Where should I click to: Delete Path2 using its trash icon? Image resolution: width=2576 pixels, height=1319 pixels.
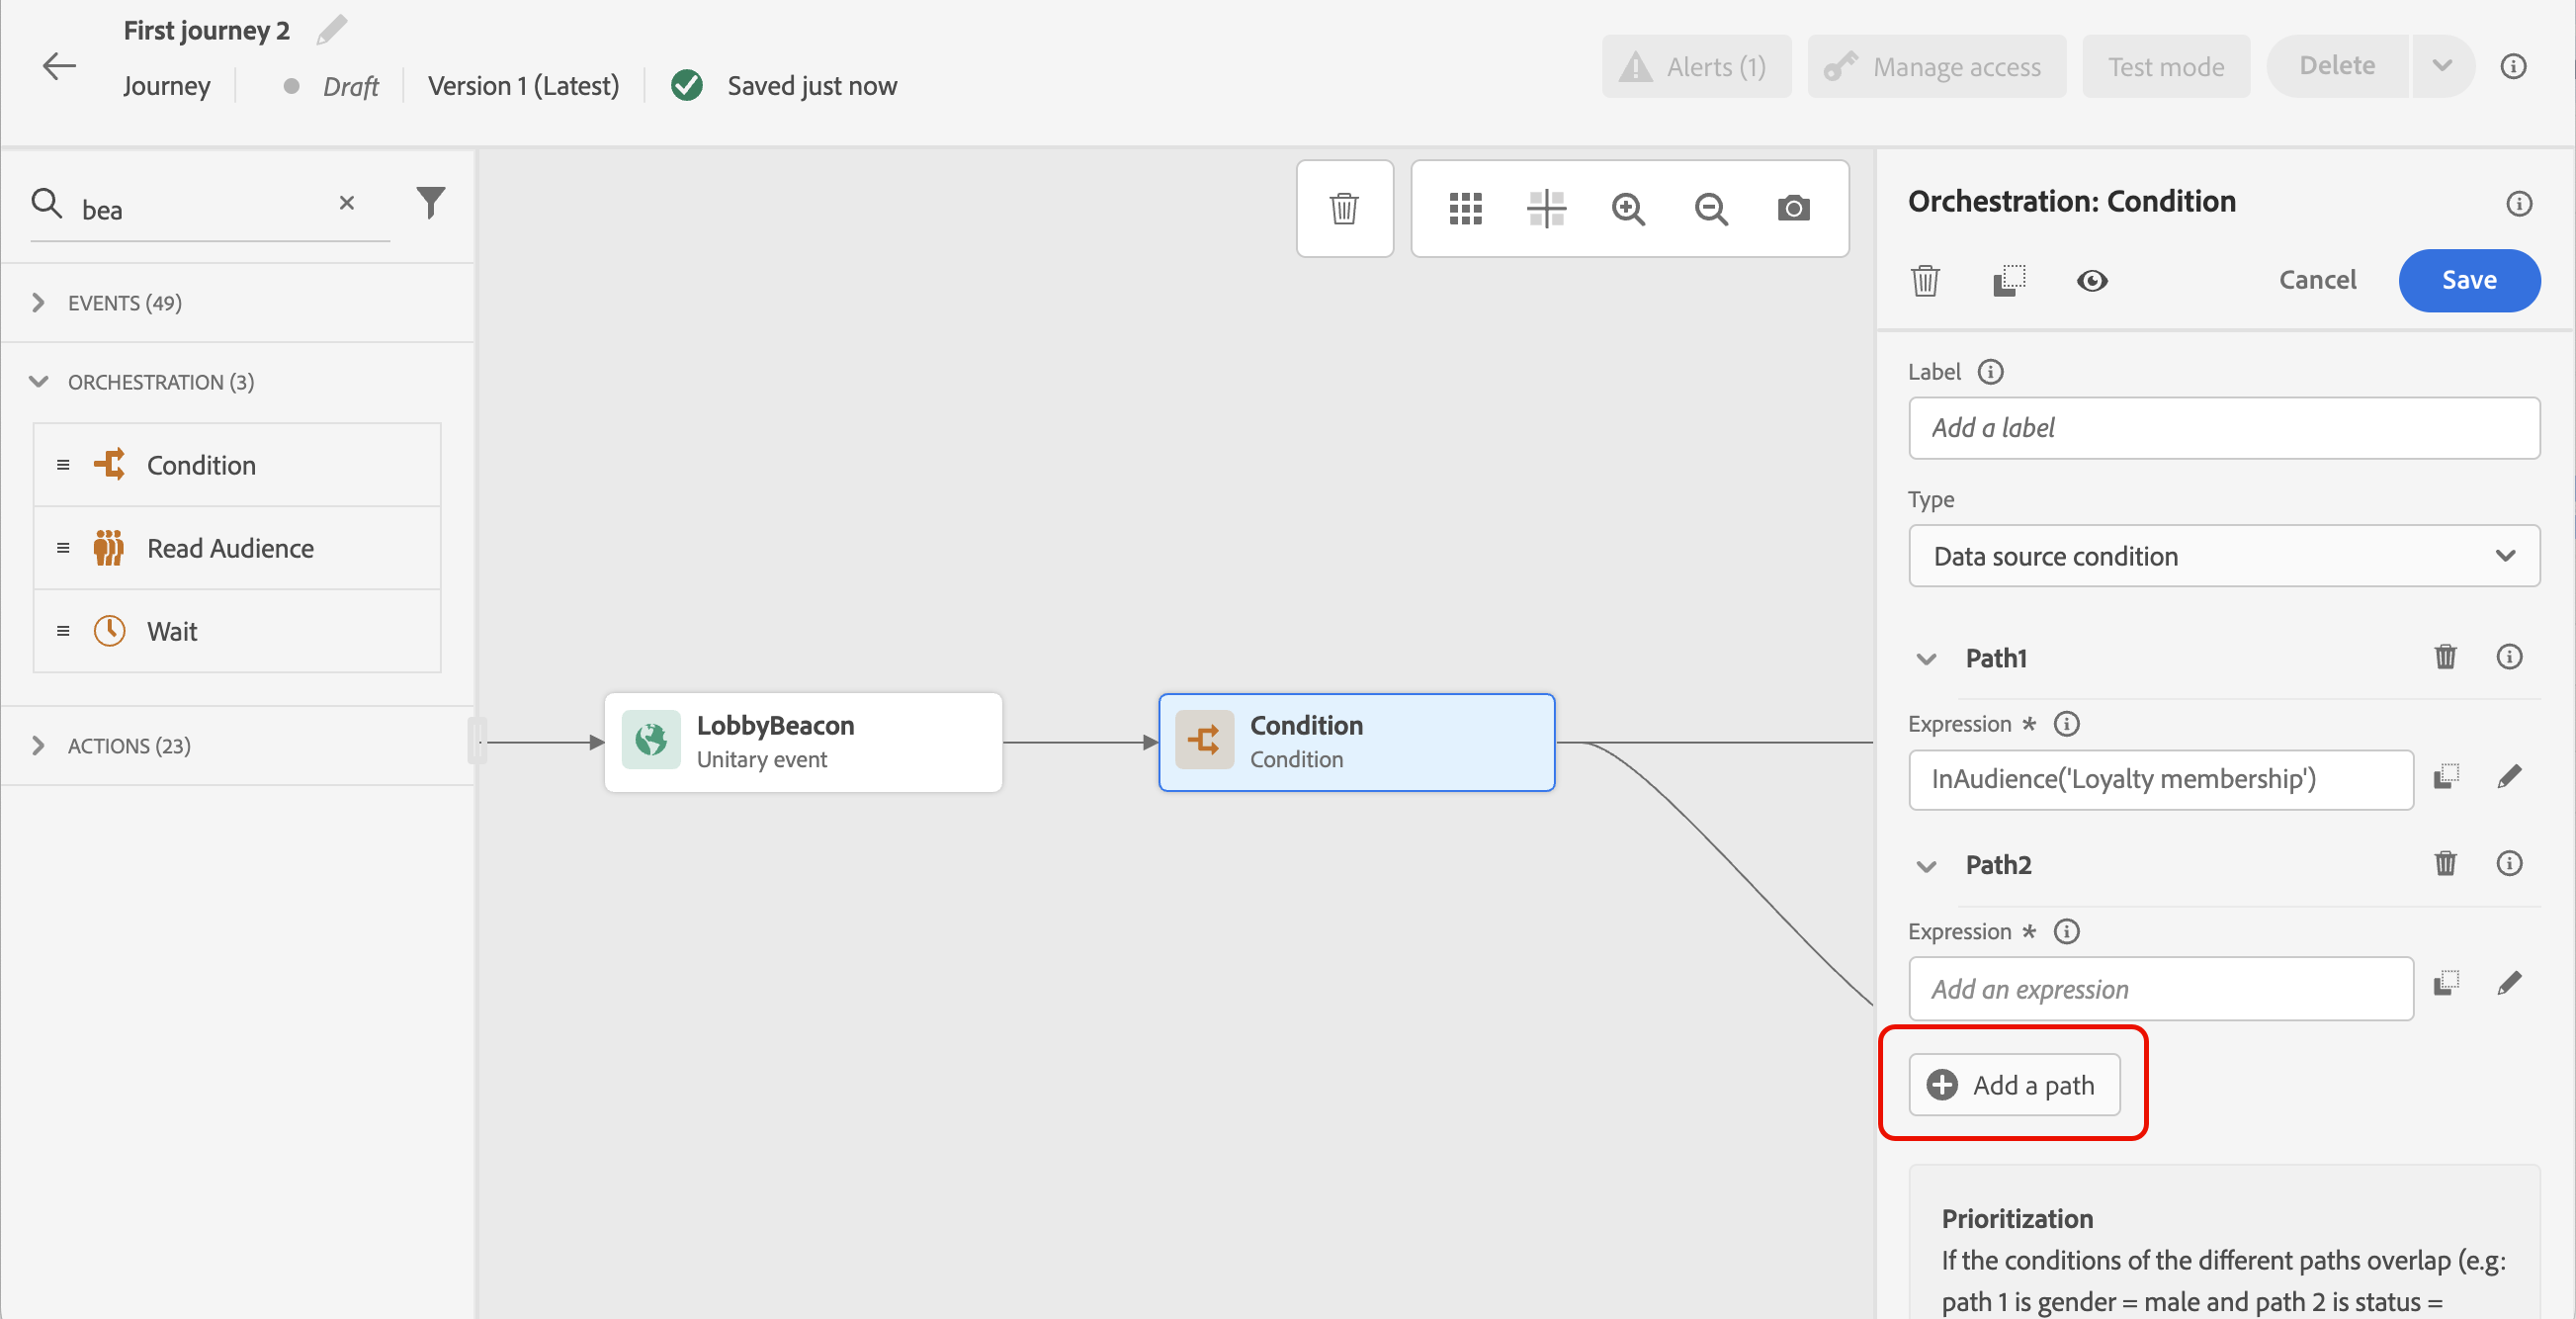pyautogui.click(x=2445, y=863)
